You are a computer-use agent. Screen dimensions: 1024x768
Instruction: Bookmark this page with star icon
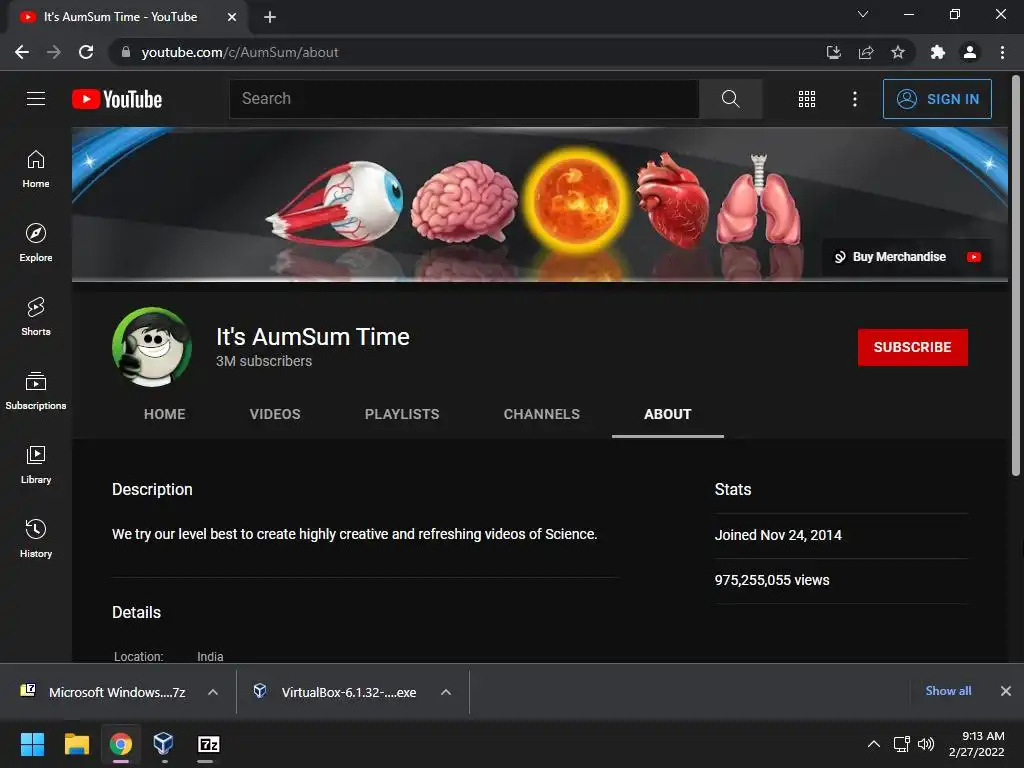[x=898, y=52]
